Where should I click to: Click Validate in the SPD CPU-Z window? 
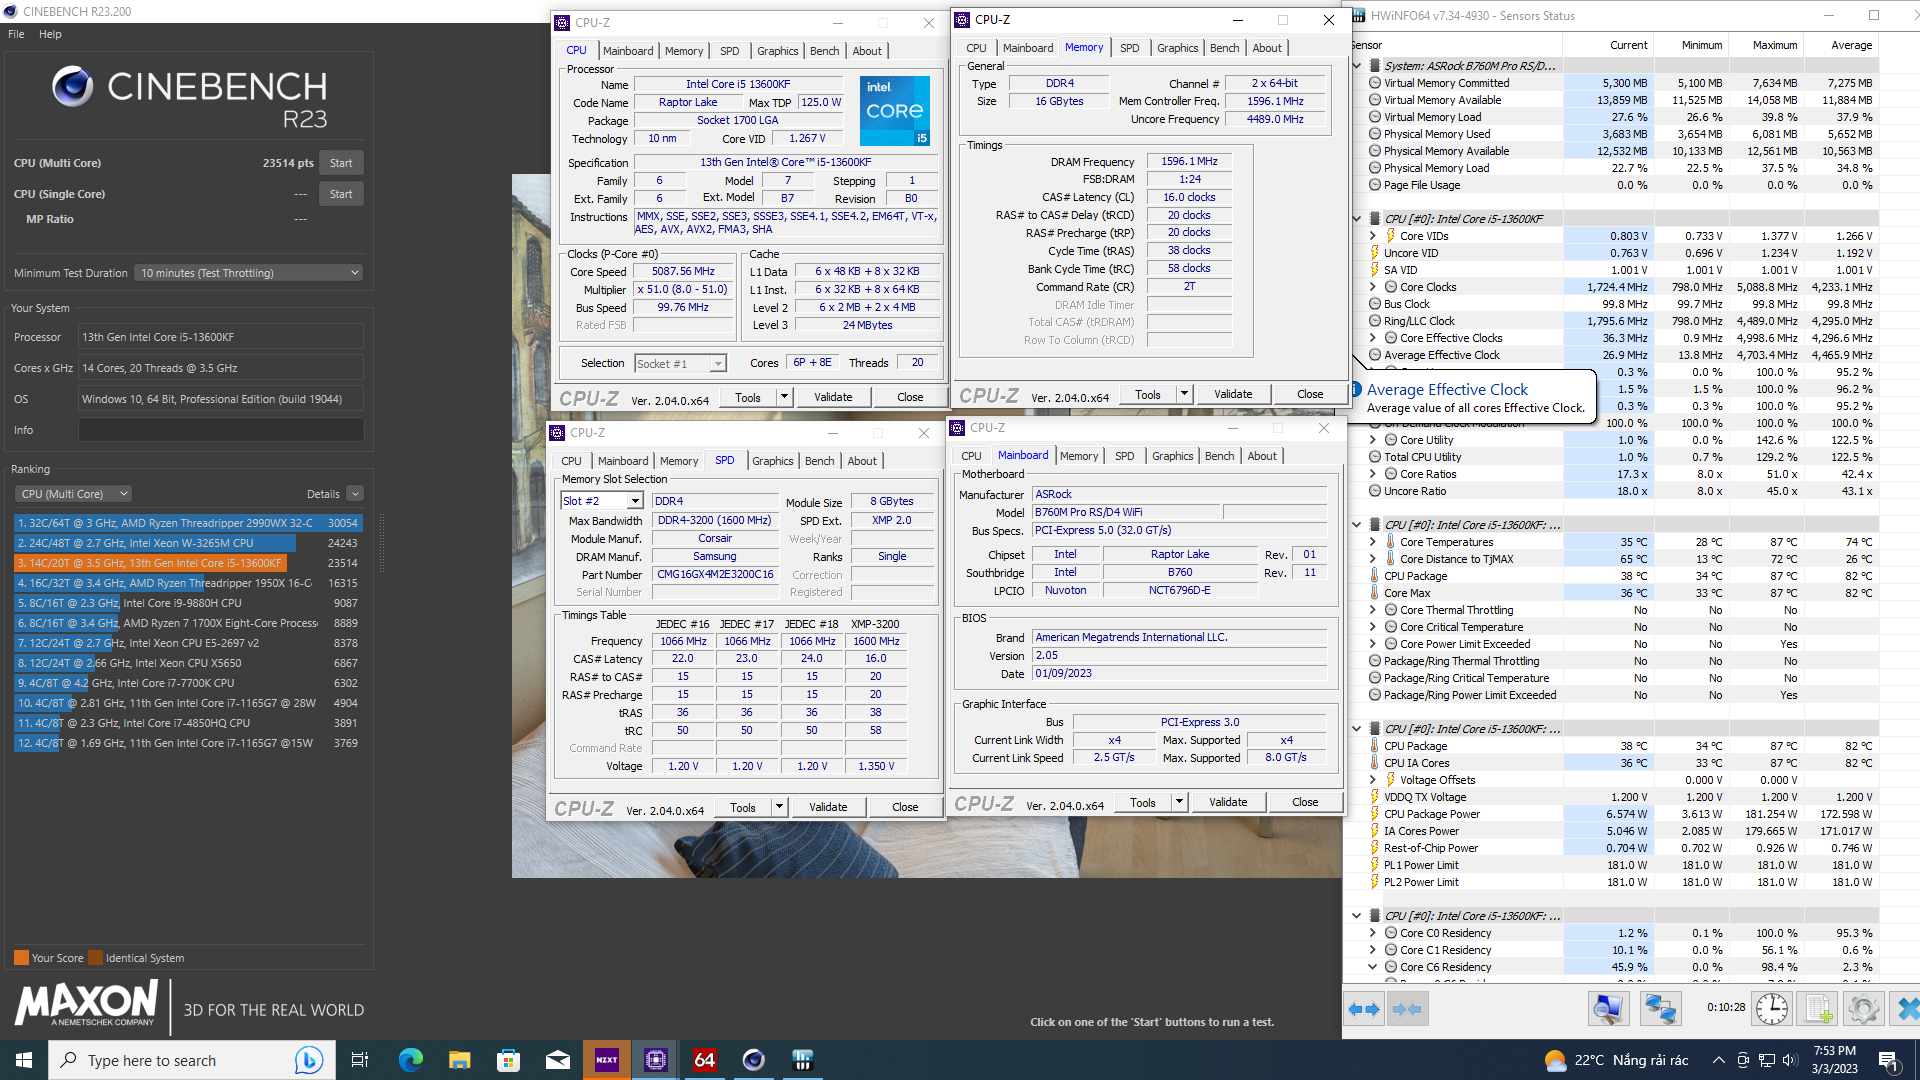click(827, 807)
